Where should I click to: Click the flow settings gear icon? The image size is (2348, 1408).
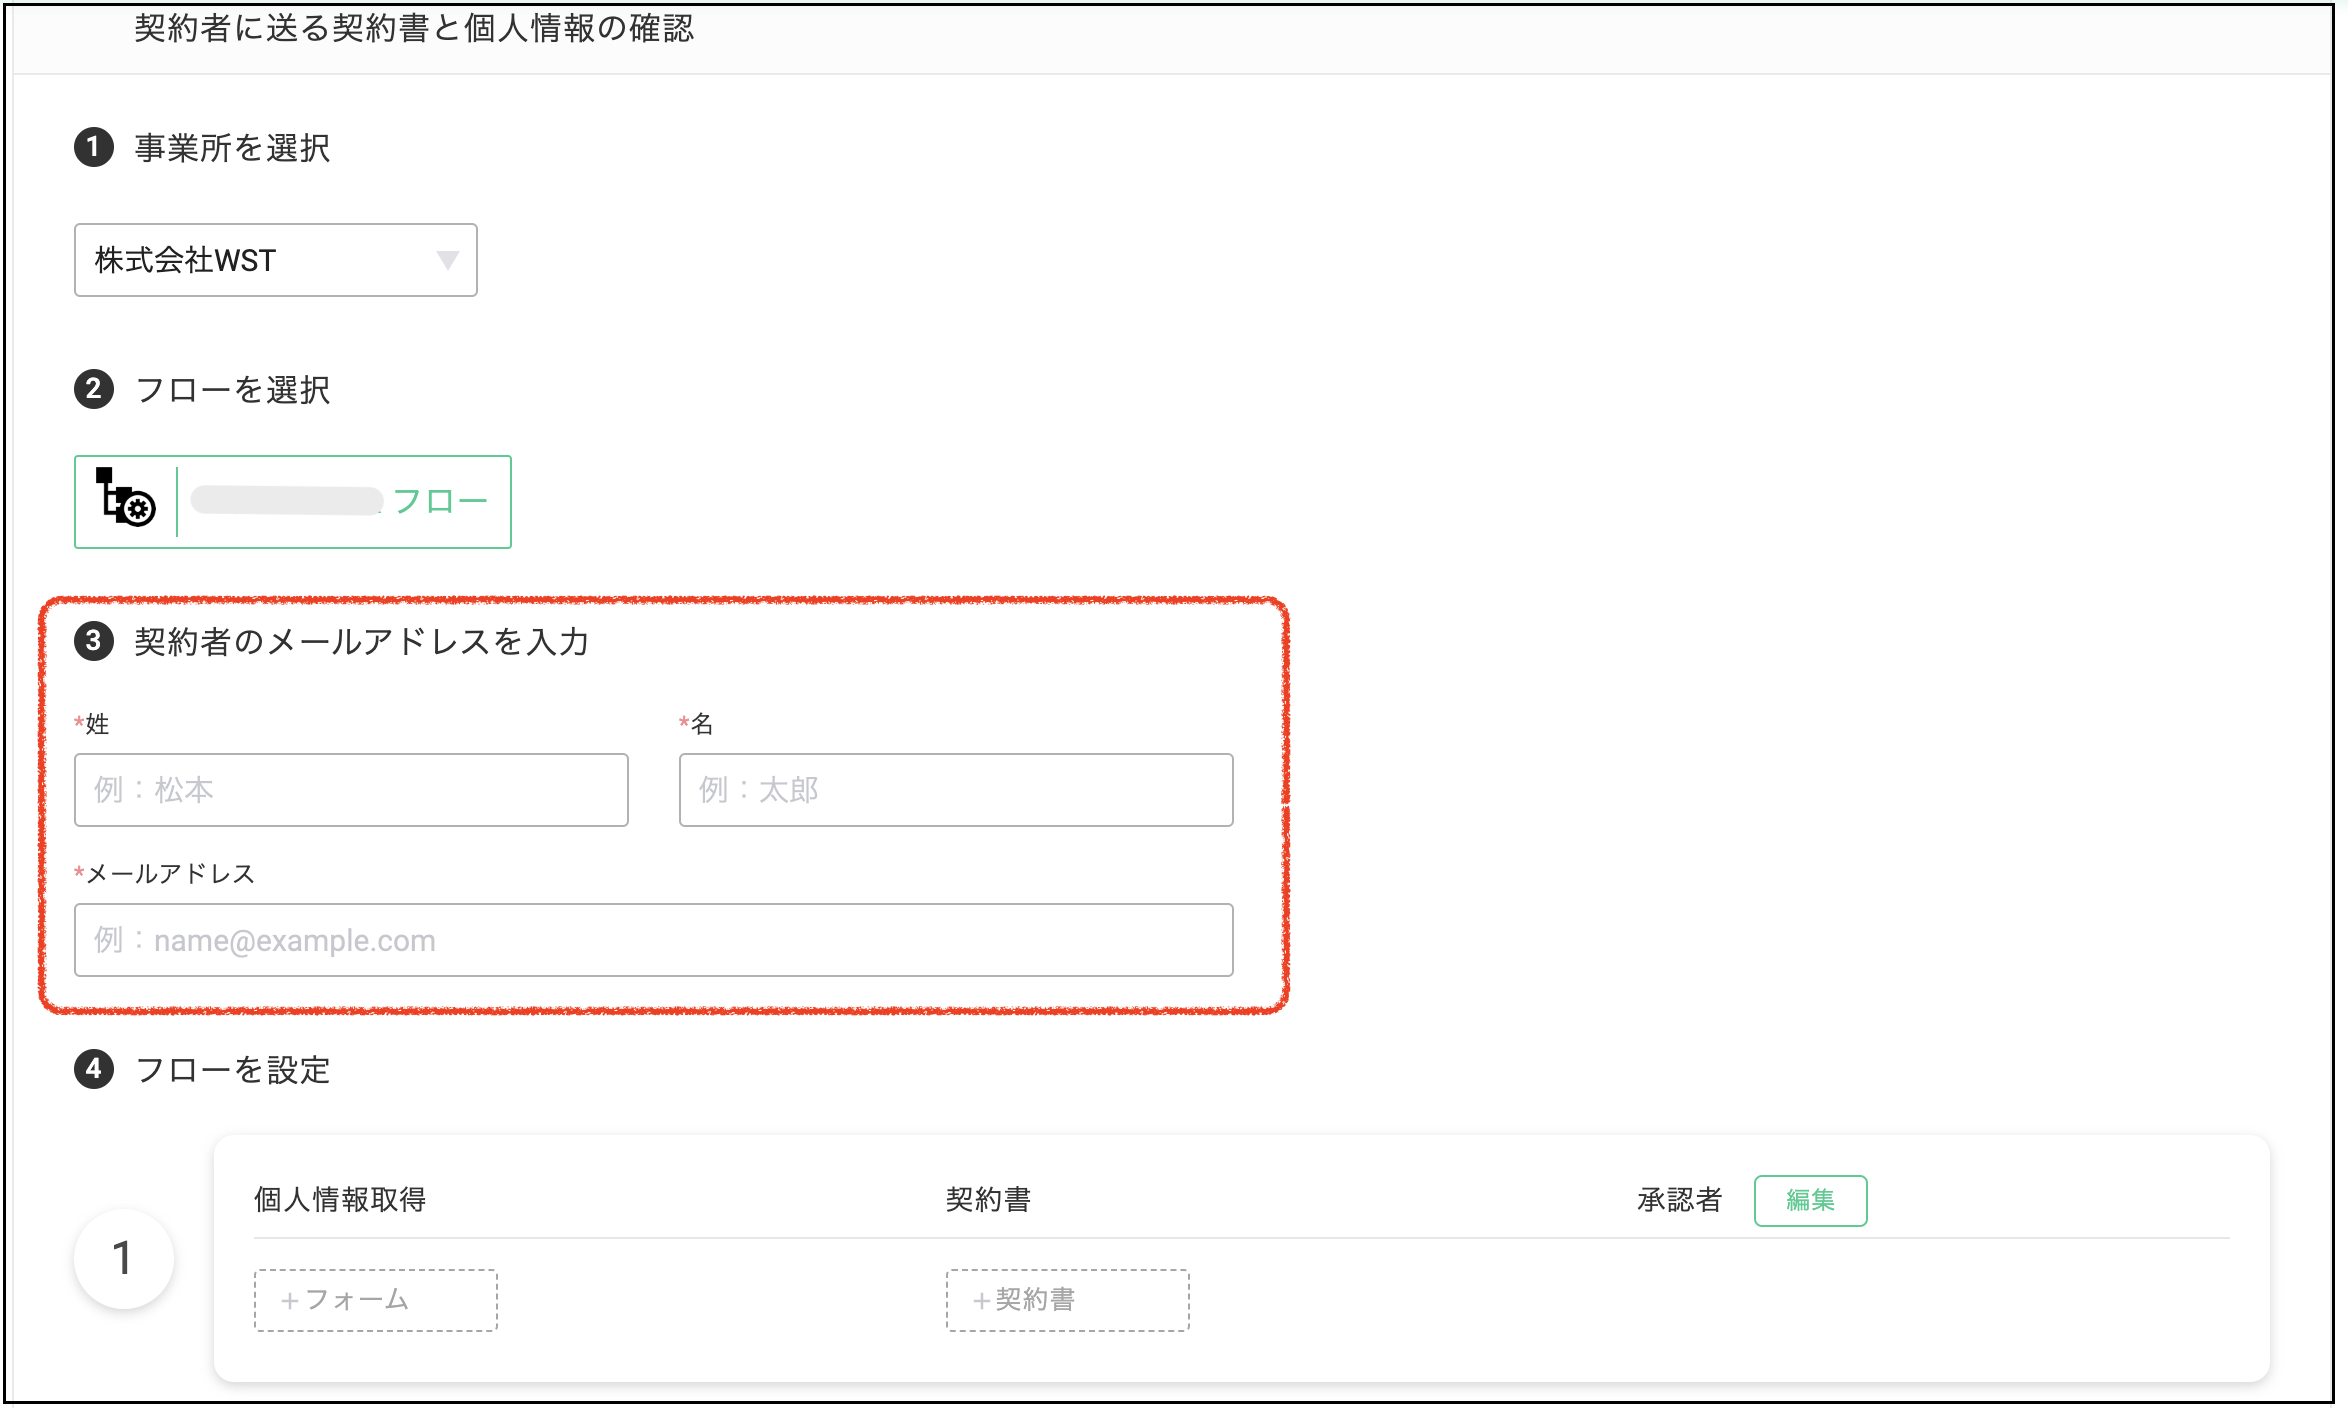click(126, 497)
